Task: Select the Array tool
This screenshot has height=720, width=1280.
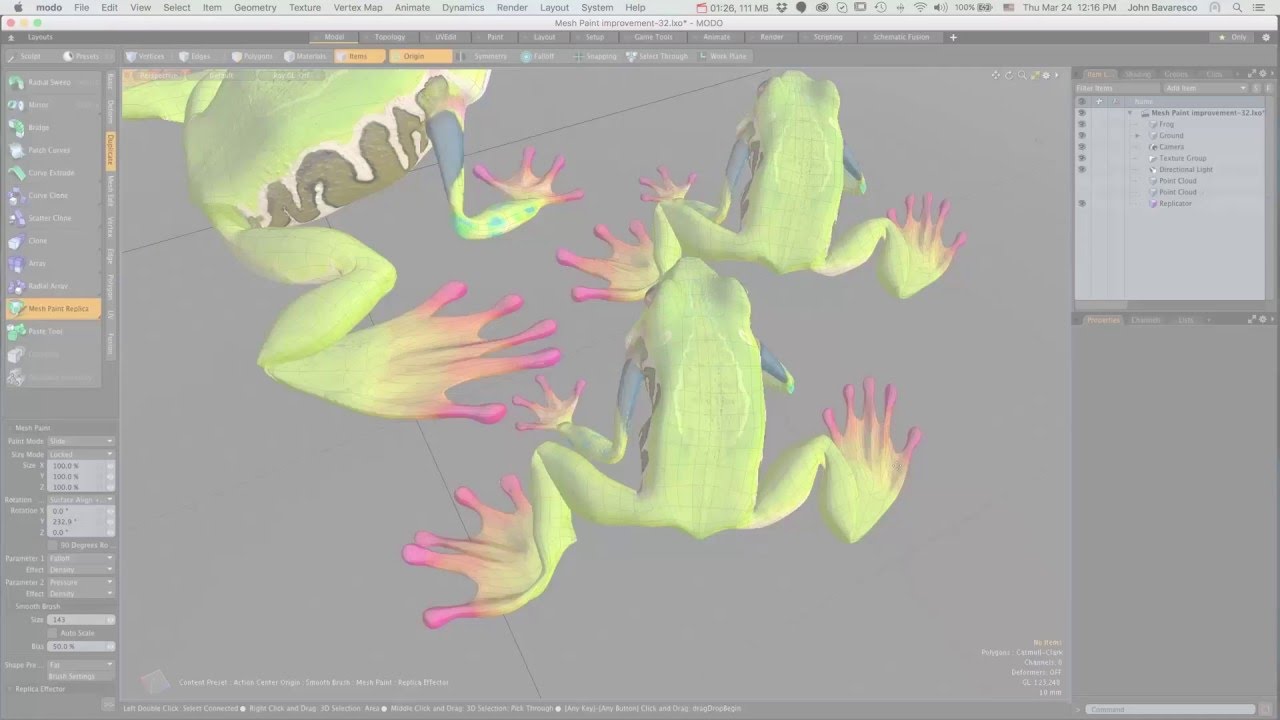Action: tap(52, 264)
